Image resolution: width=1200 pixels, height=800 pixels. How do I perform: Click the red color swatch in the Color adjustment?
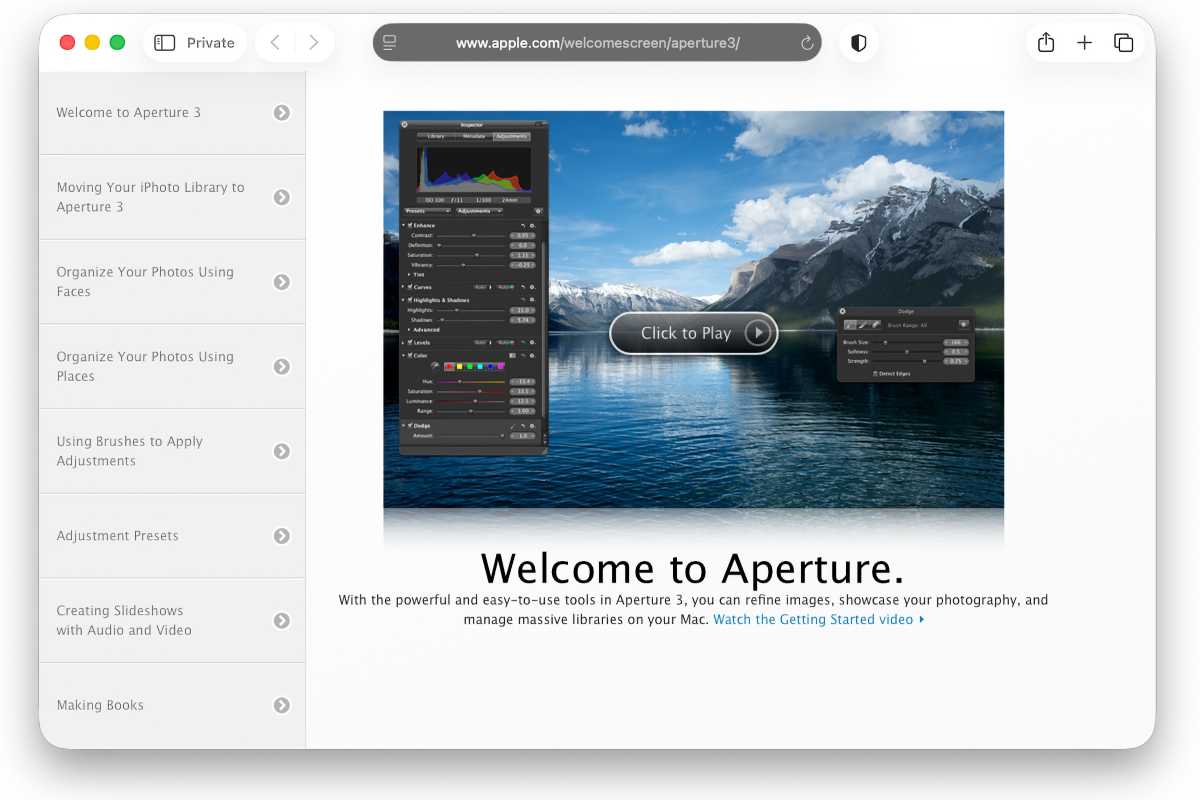(449, 366)
